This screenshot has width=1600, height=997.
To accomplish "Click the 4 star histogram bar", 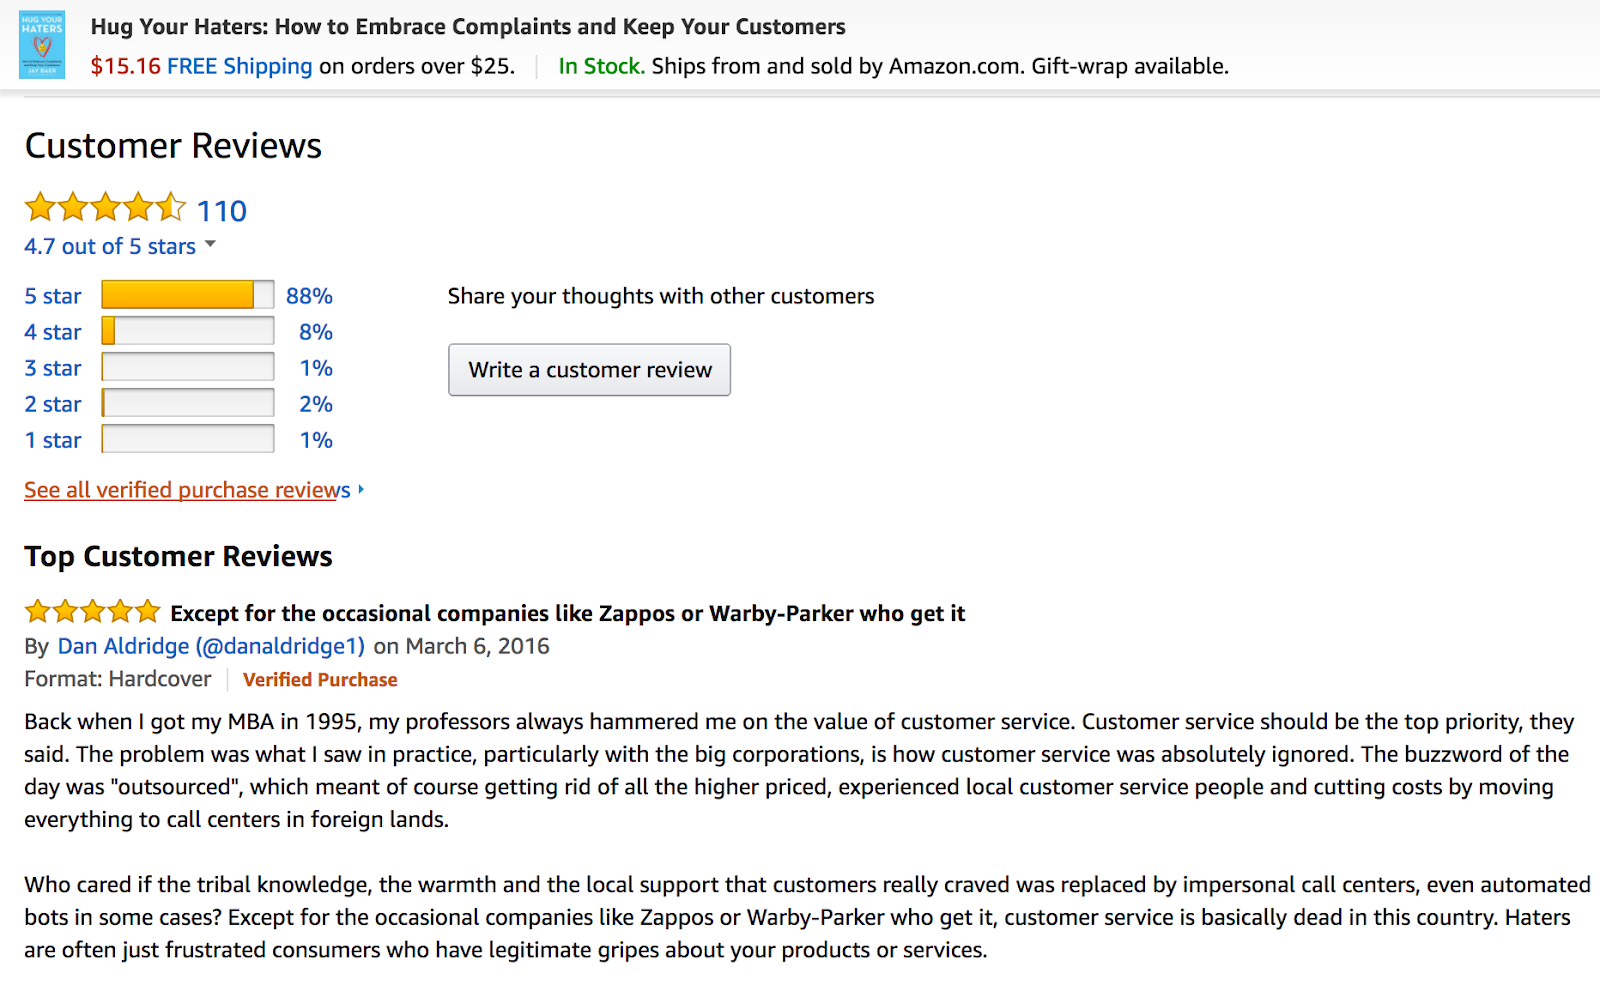I will pyautogui.click(x=187, y=331).
